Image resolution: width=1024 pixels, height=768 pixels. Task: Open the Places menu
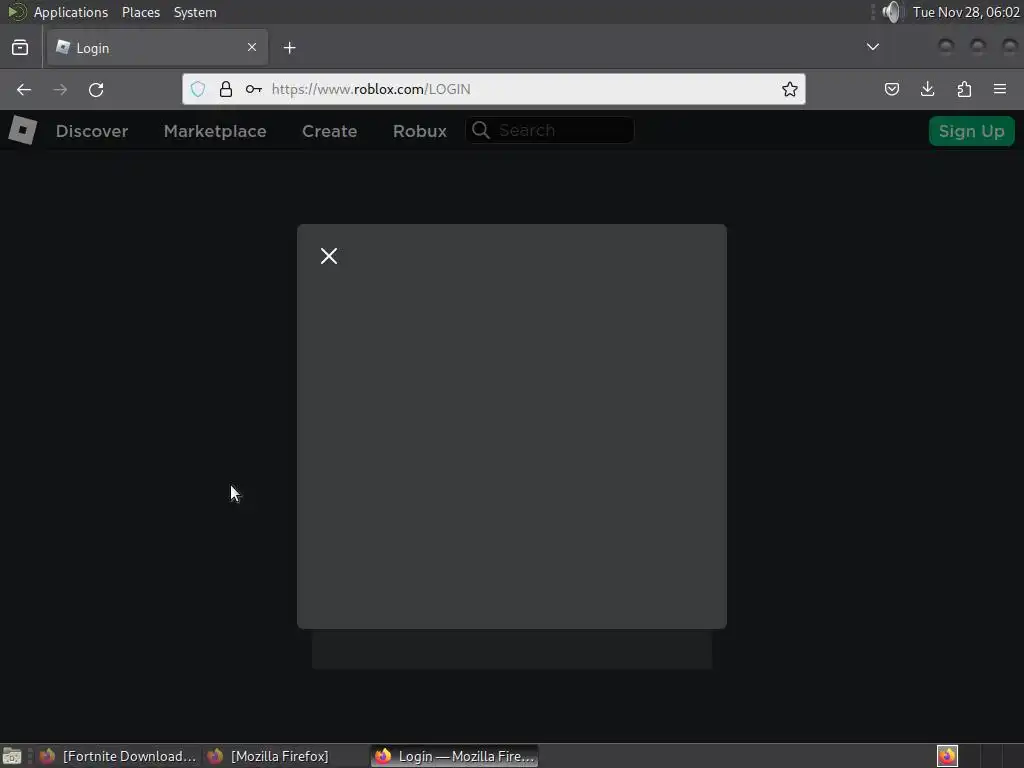pos(141,12)
